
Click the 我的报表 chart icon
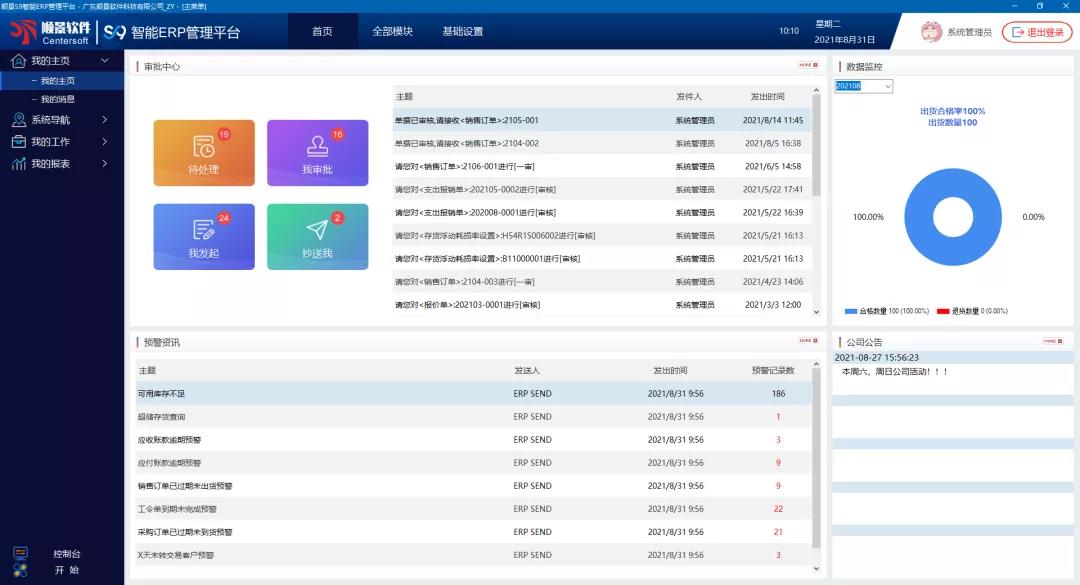19,164
